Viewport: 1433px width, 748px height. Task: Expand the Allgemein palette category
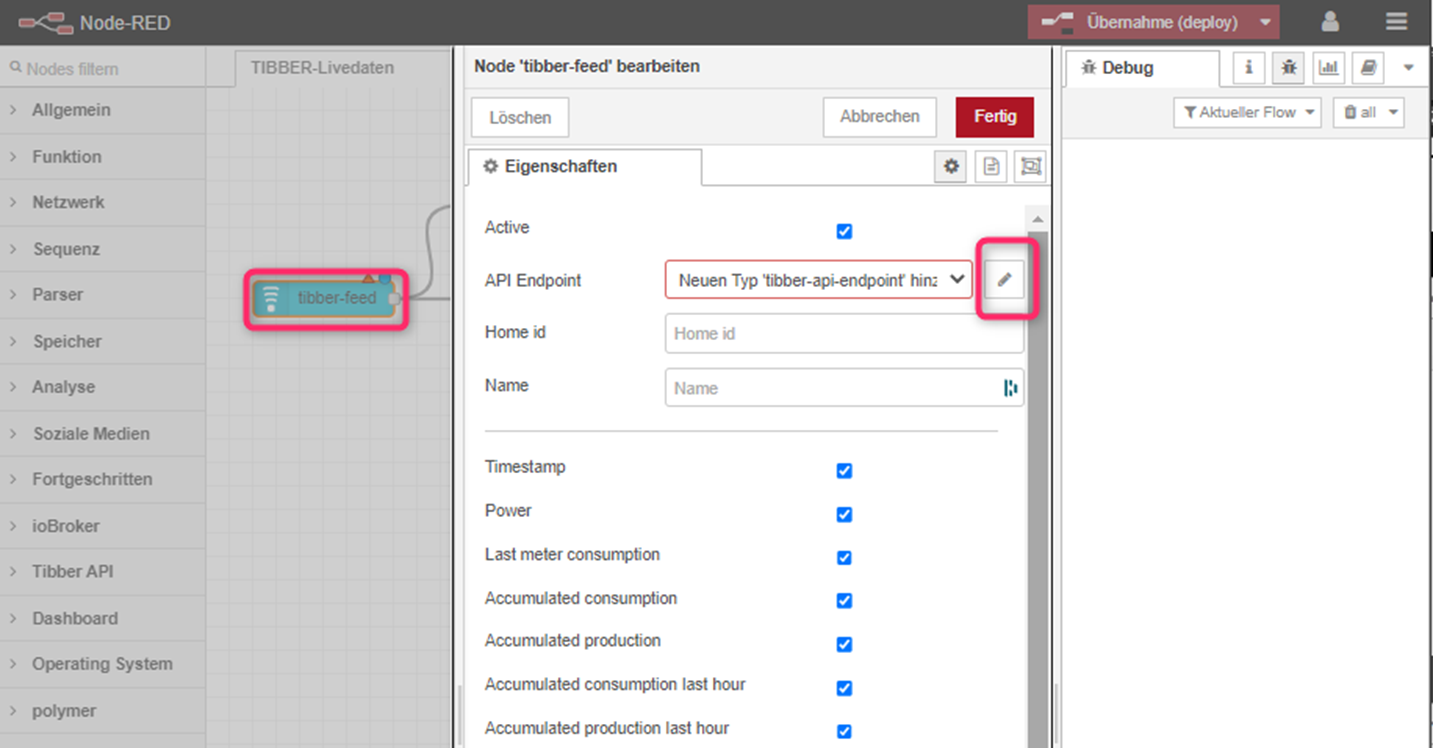[102, 110]
